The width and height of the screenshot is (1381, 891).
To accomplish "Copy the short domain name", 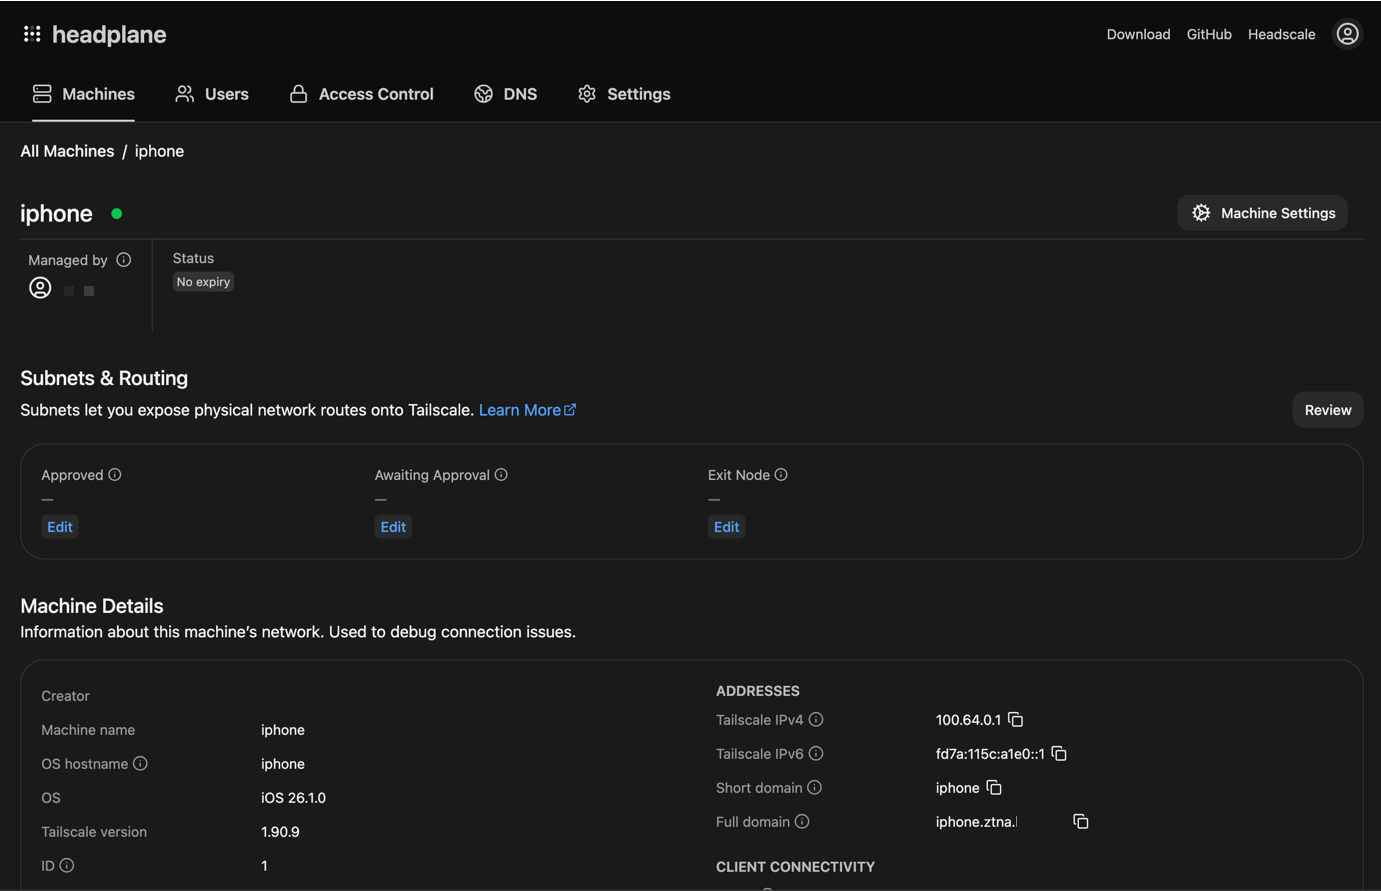I will (994, 788).
